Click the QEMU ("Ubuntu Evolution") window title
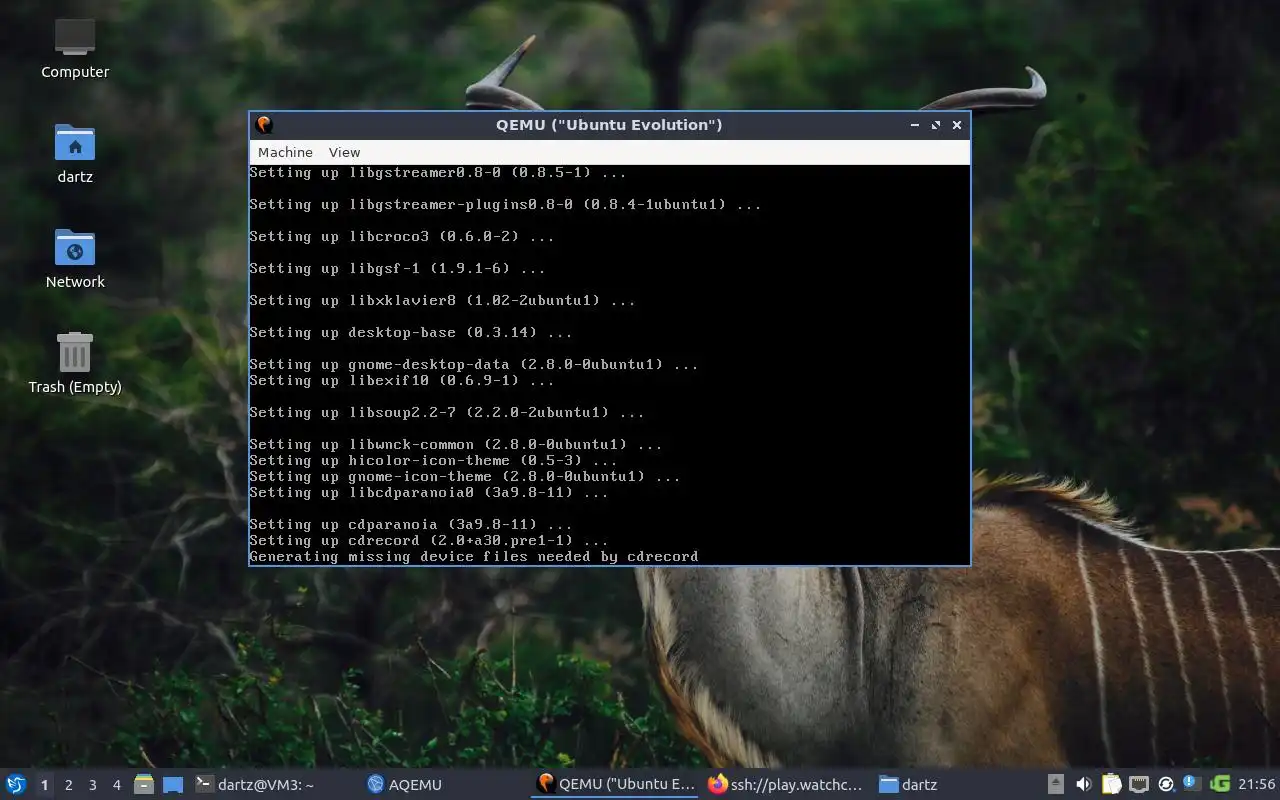 click(x=609, y=124)
